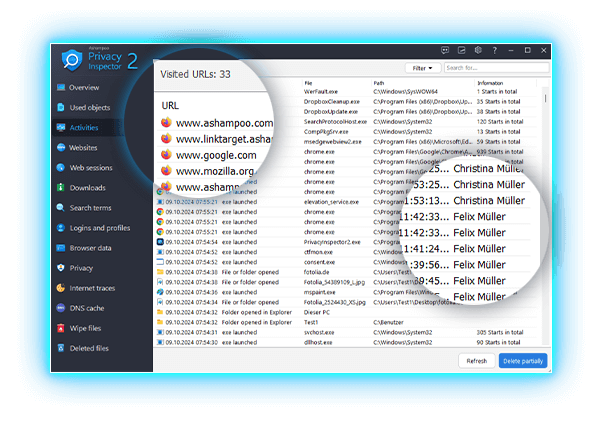Click the Downloads arrow icon
Image resolution: width=600 pixels, height=430 pixels.
click(x=60, y=187)
